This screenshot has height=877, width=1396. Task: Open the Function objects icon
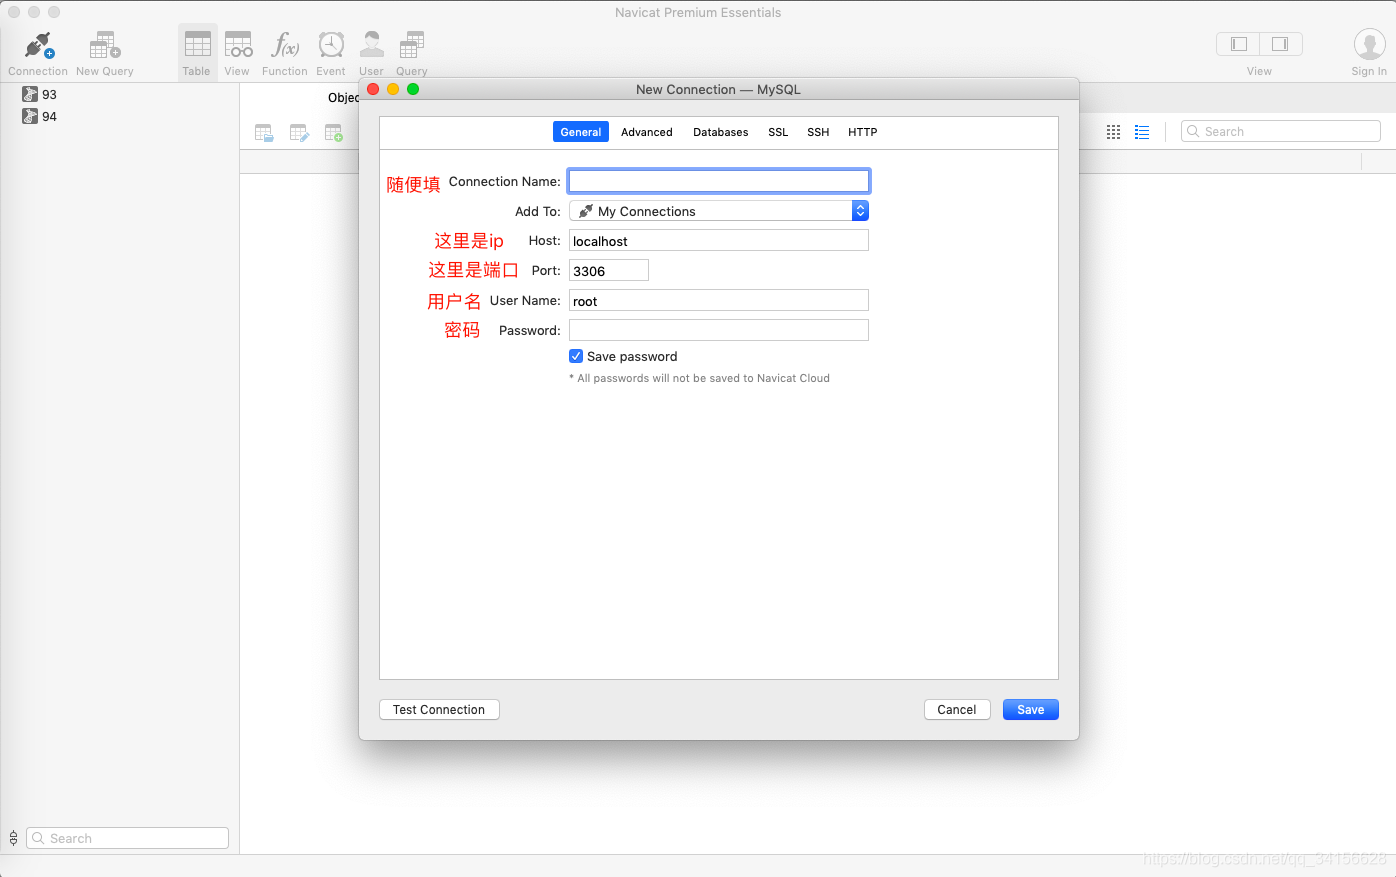[x=285, y=45]
